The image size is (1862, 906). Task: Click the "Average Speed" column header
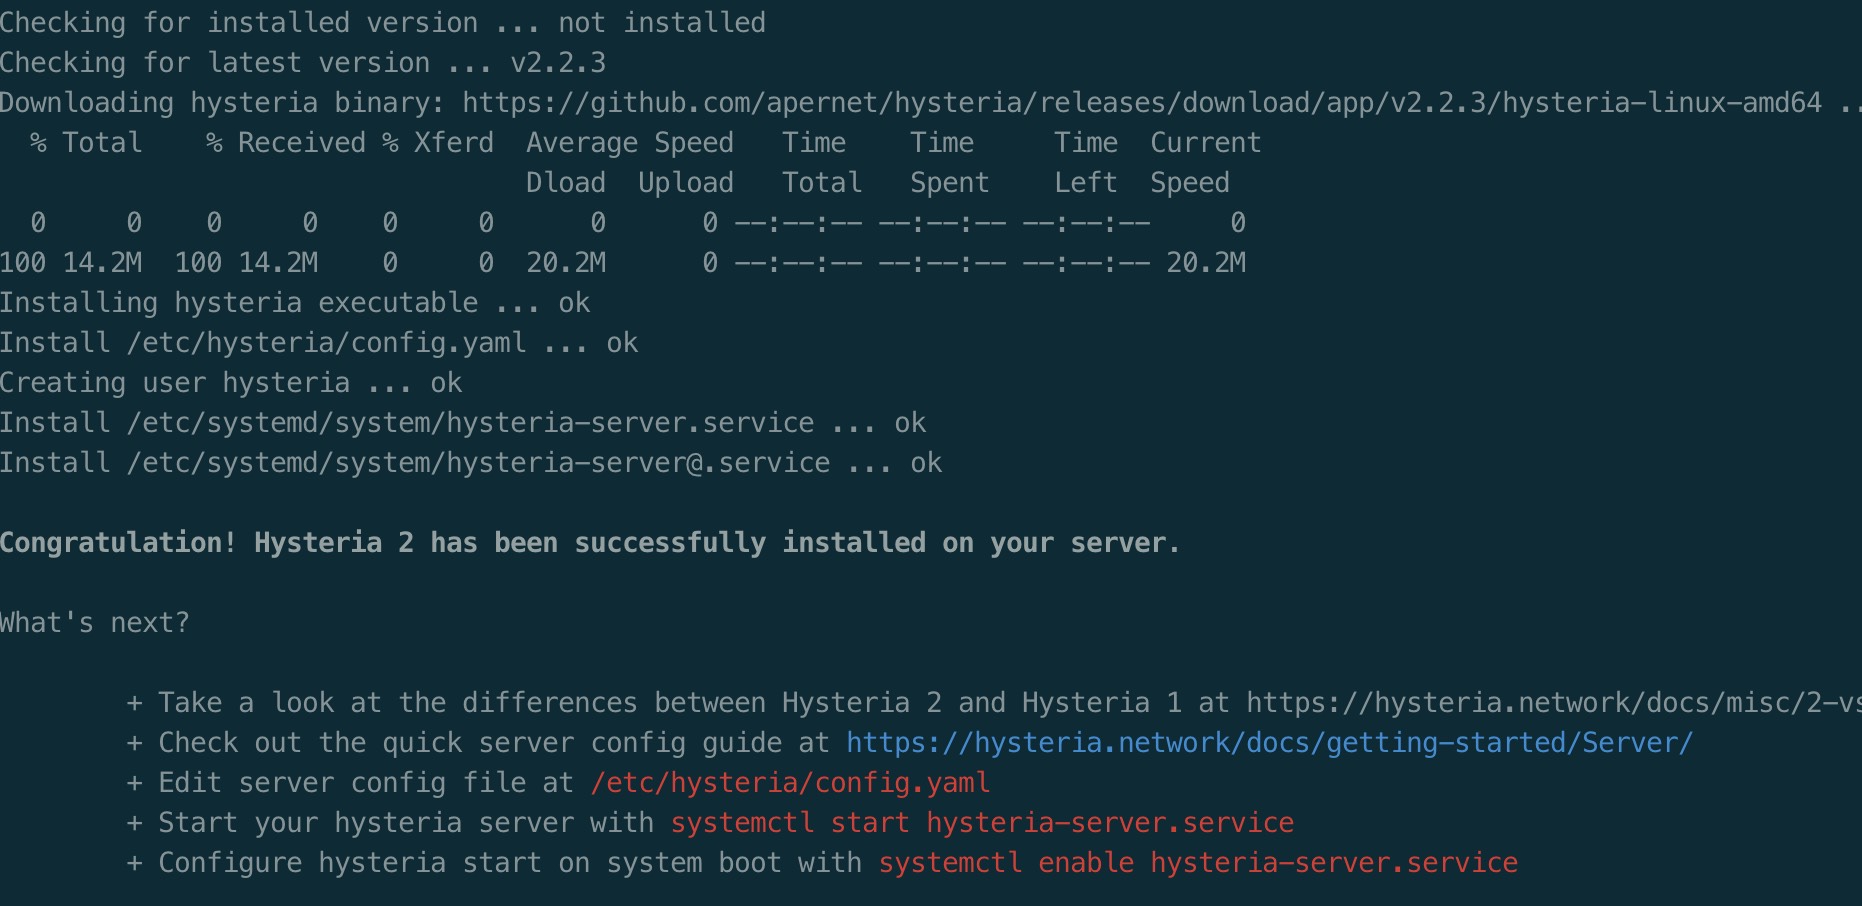coord(629,143)
